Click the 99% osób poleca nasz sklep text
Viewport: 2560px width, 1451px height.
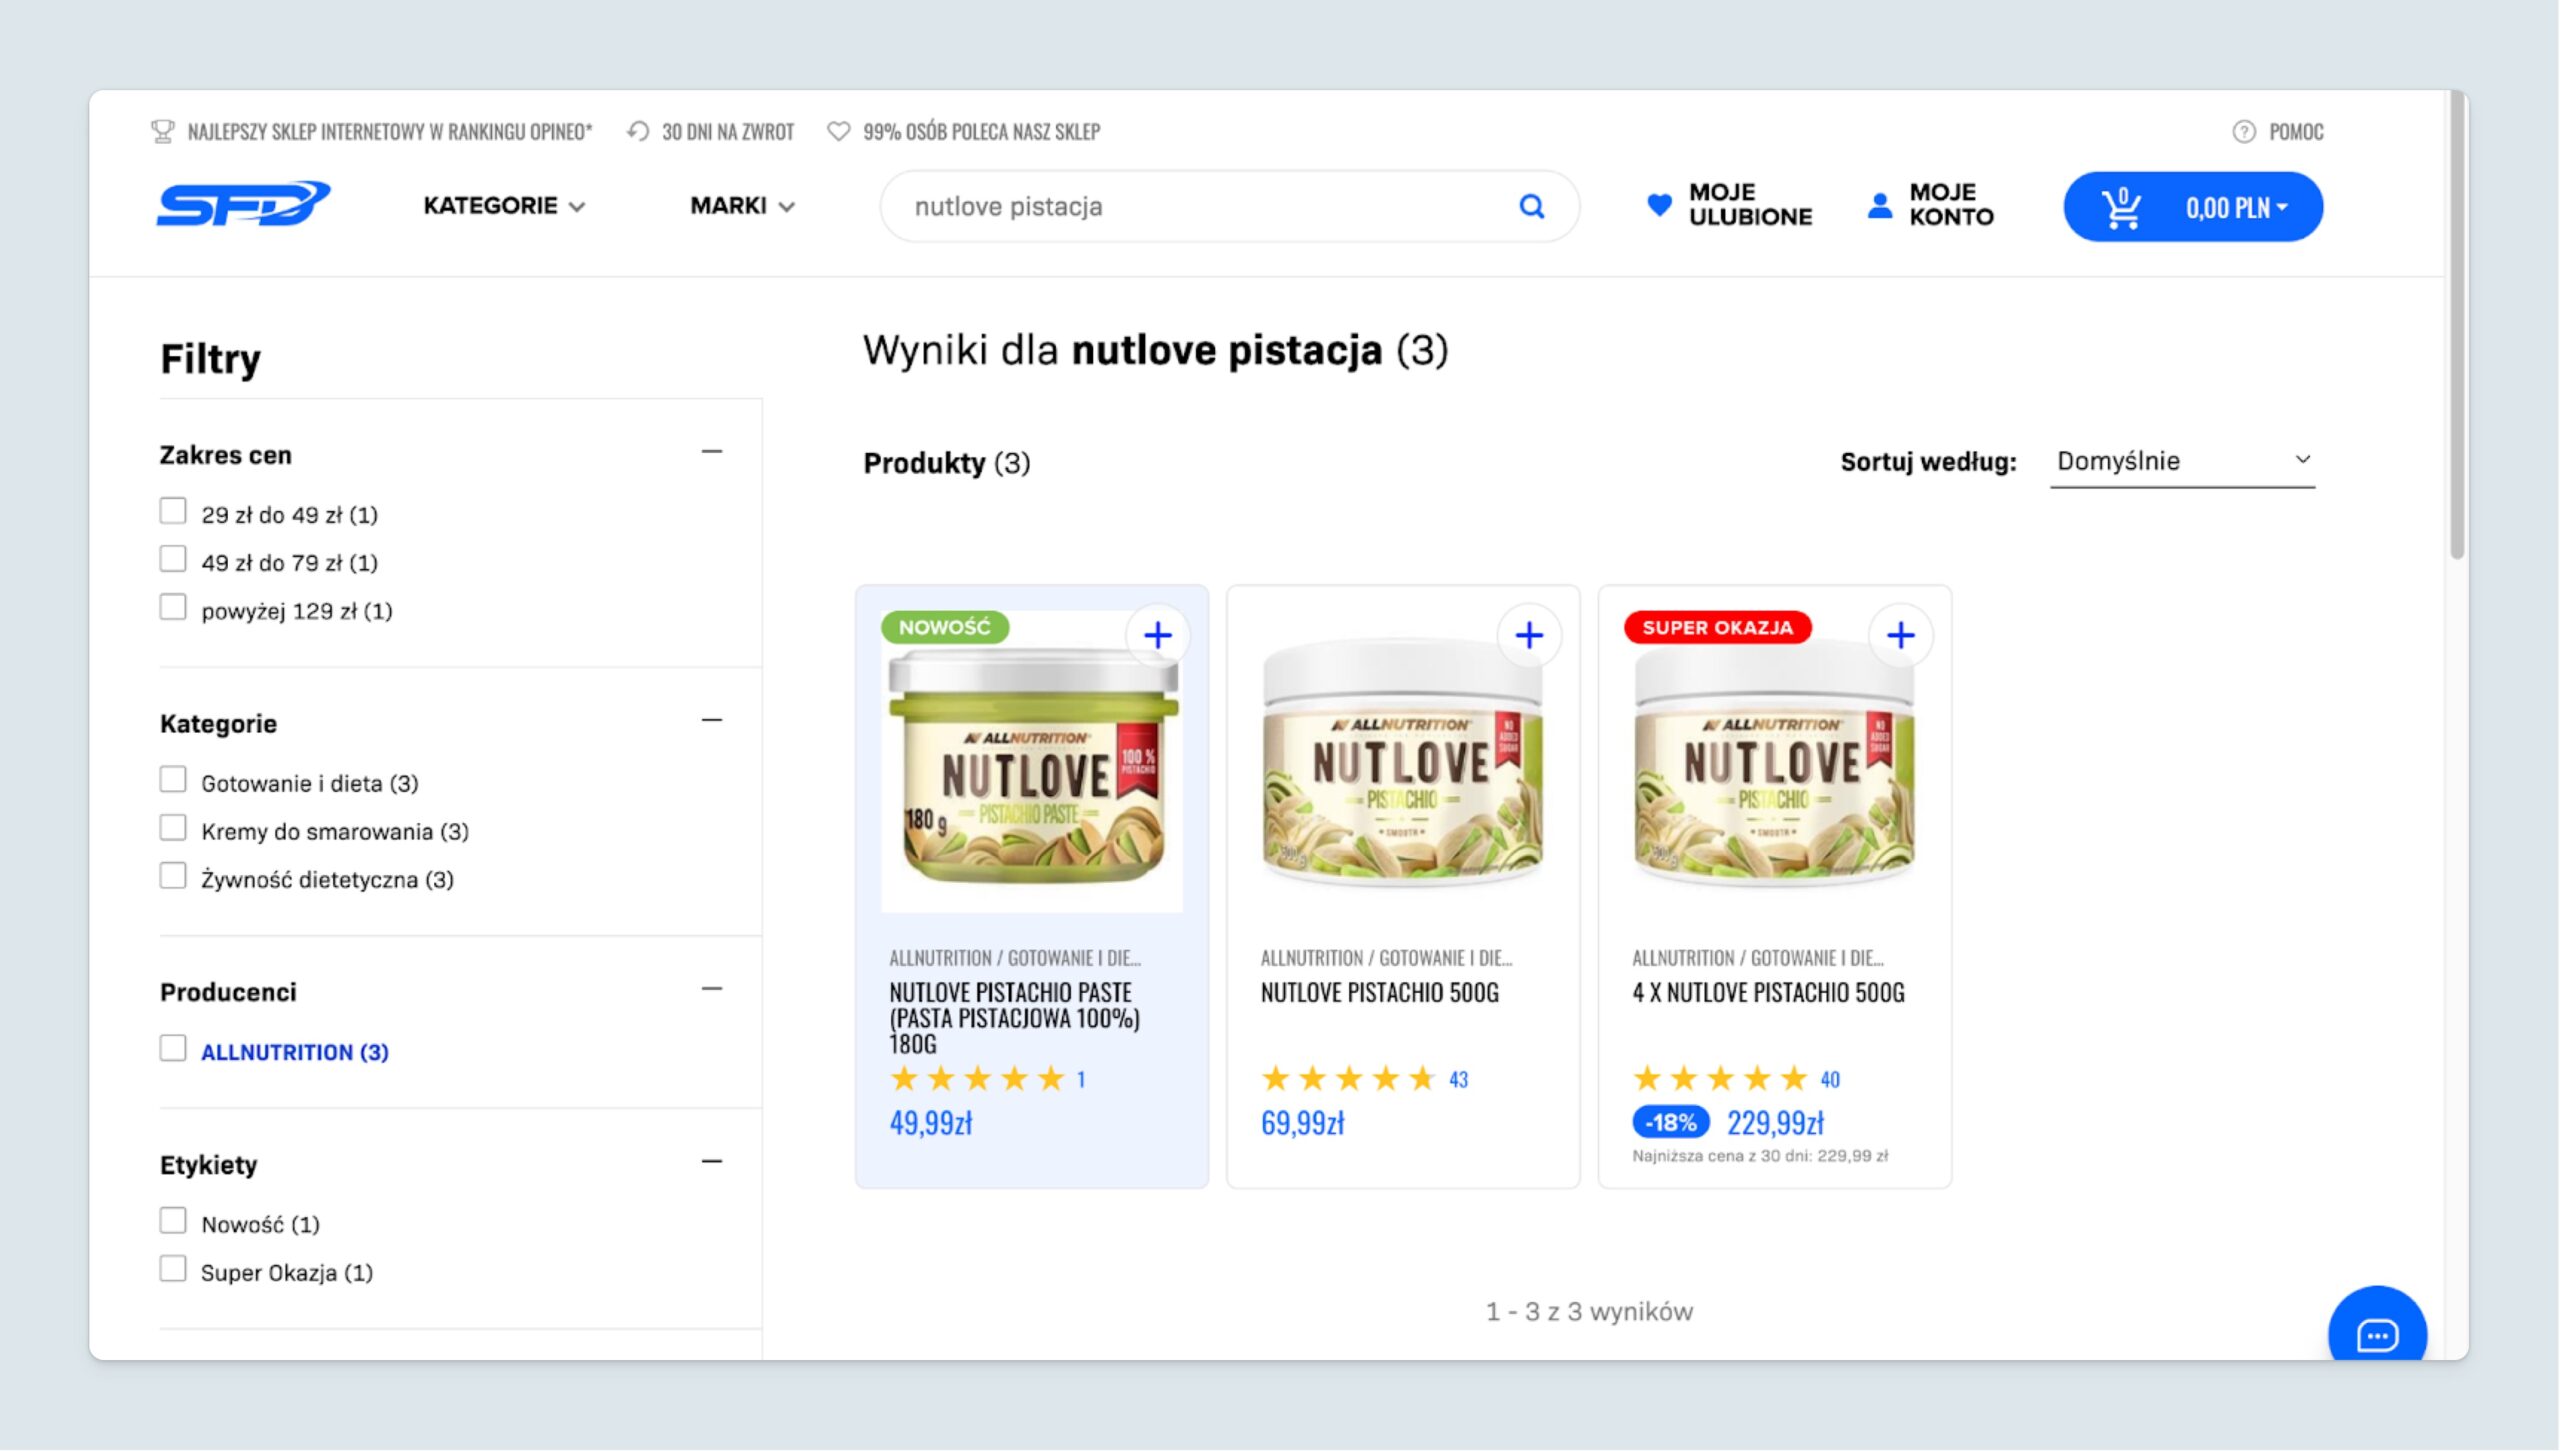click(x=981, y=132)
